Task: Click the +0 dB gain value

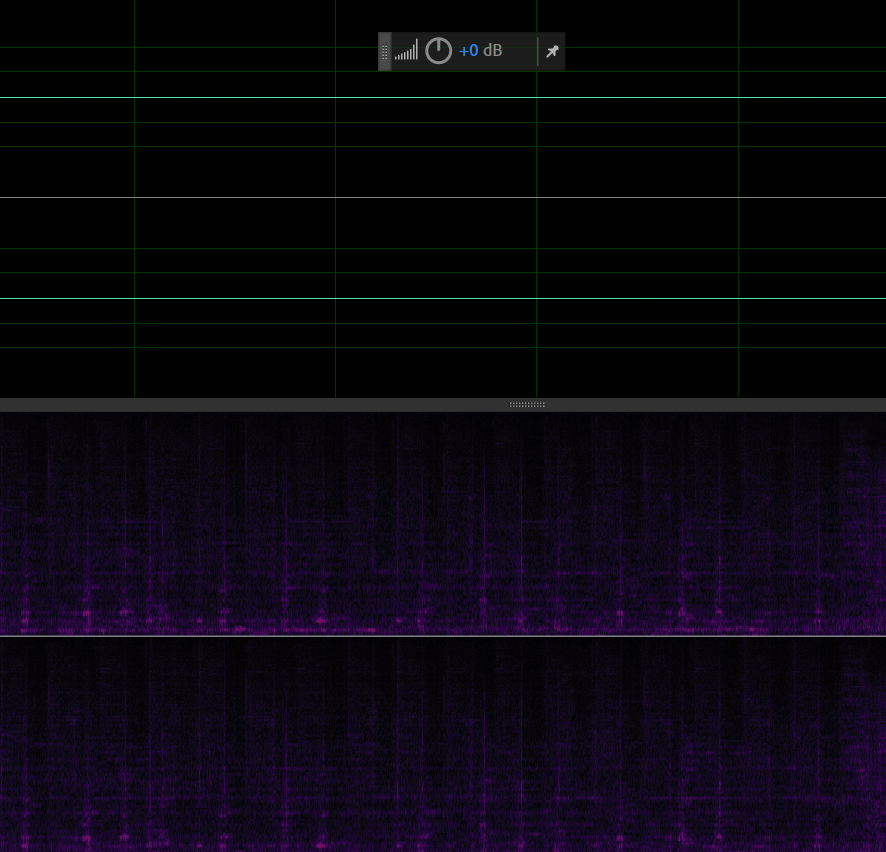Action: (x=480, y=51)
